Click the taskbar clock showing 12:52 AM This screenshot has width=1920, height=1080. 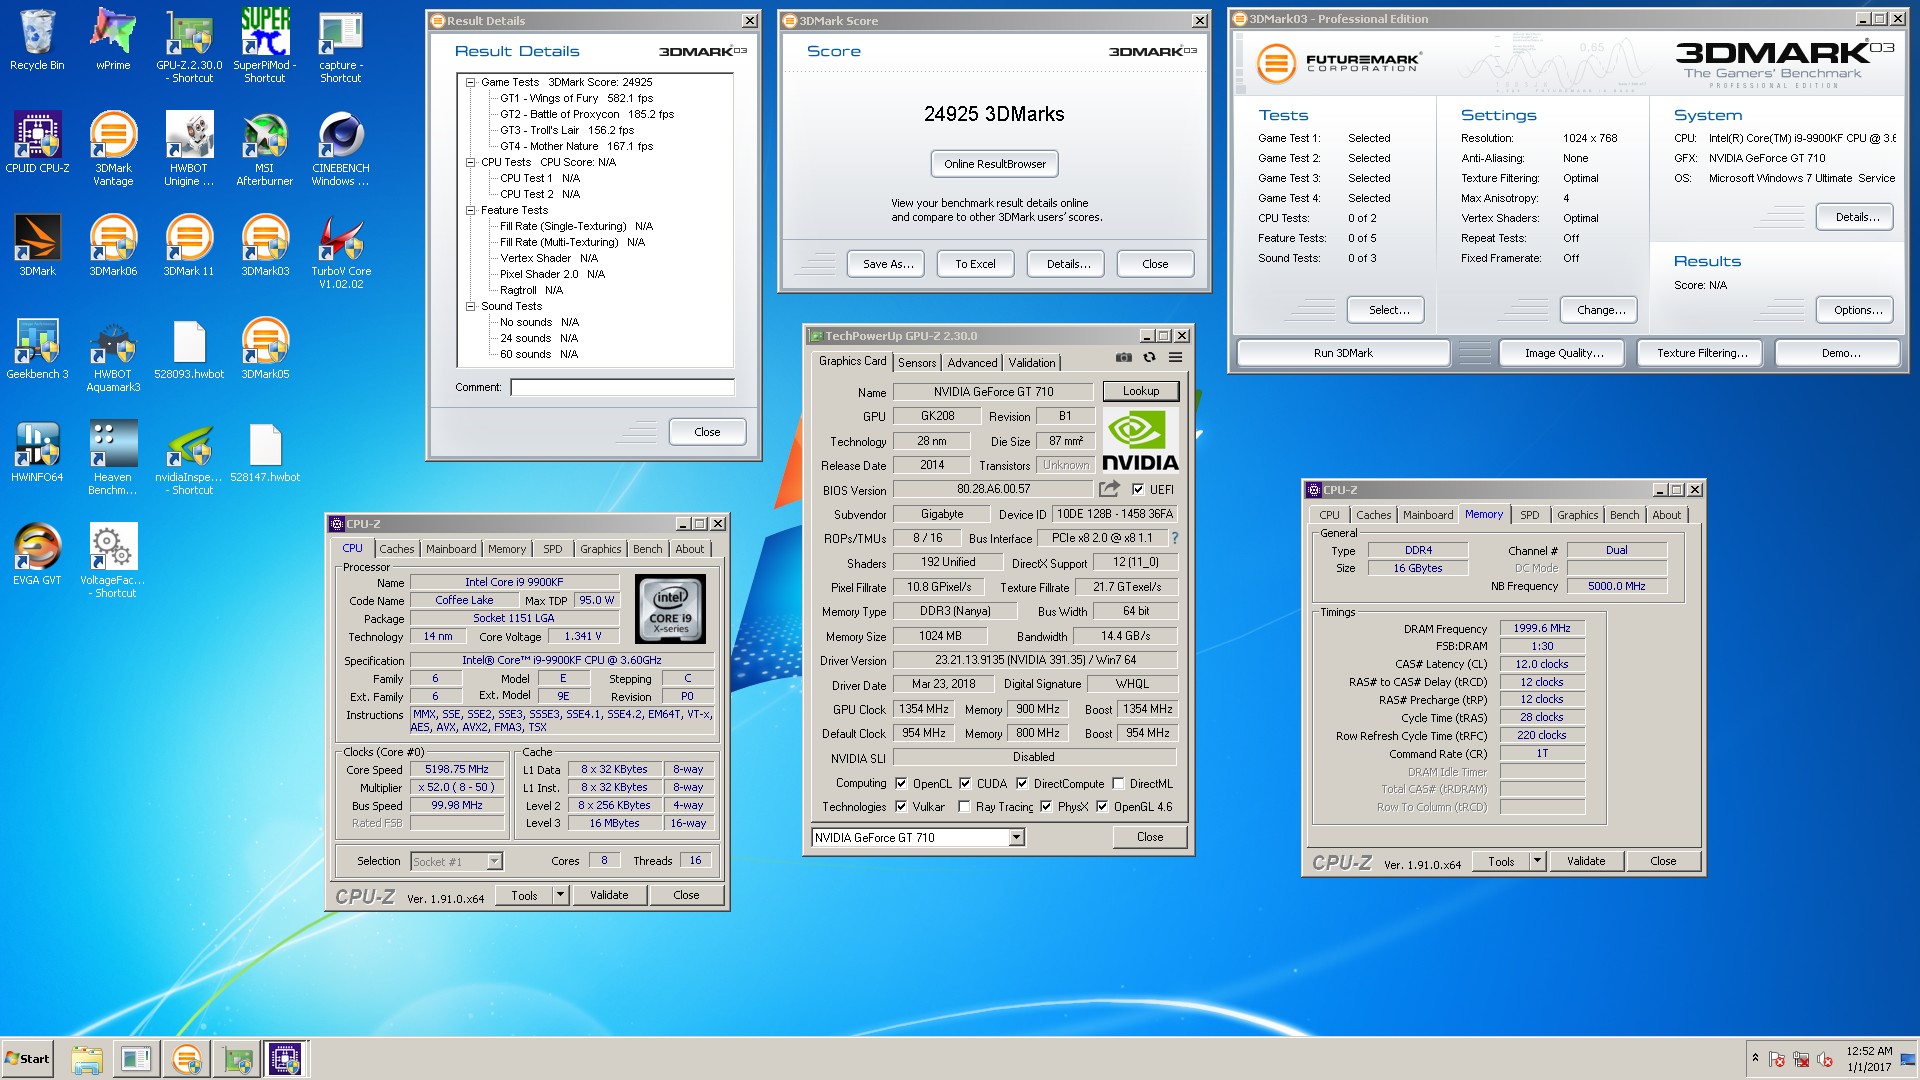(1869, 1059)
